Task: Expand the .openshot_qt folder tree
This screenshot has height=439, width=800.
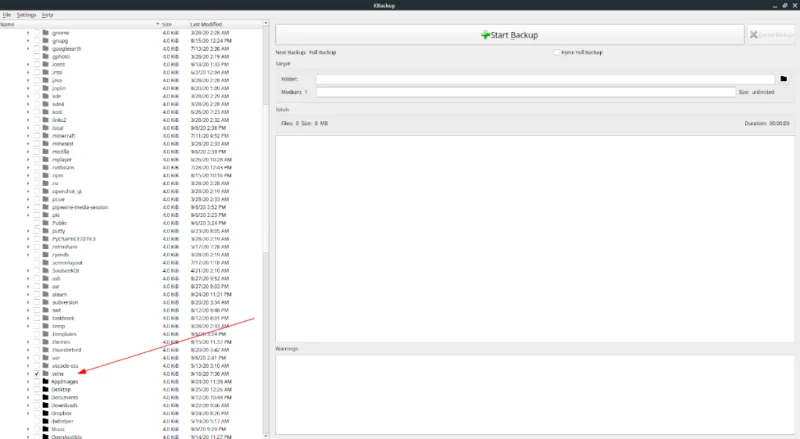Action: click(x=28, y=191)
